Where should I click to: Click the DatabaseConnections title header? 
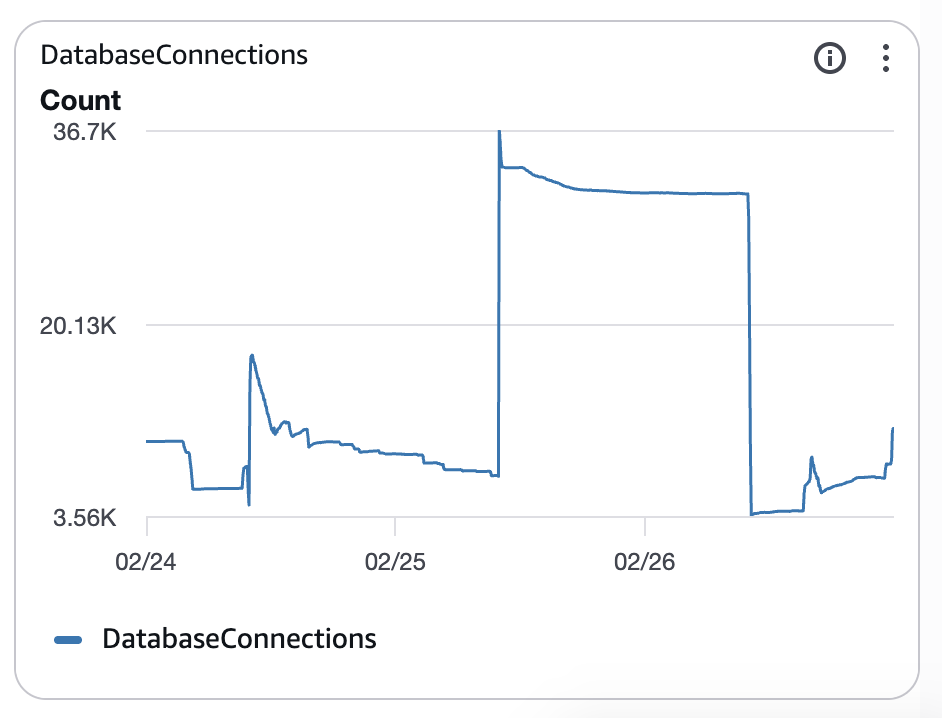173,55
